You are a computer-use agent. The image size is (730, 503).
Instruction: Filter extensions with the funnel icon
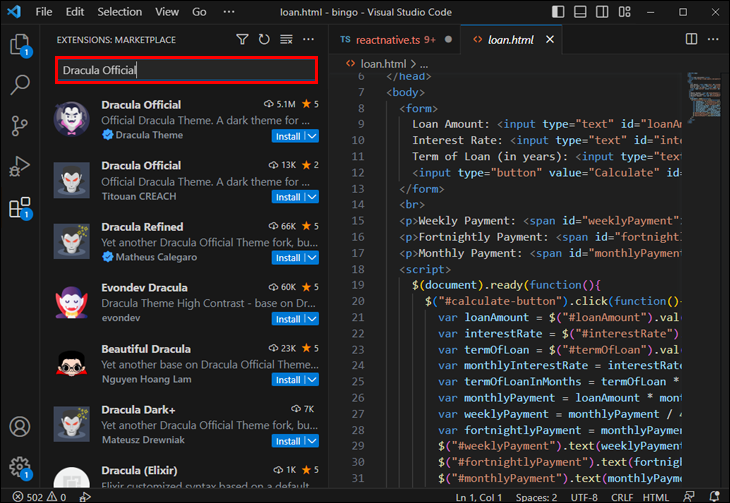[x=242, y=40]
